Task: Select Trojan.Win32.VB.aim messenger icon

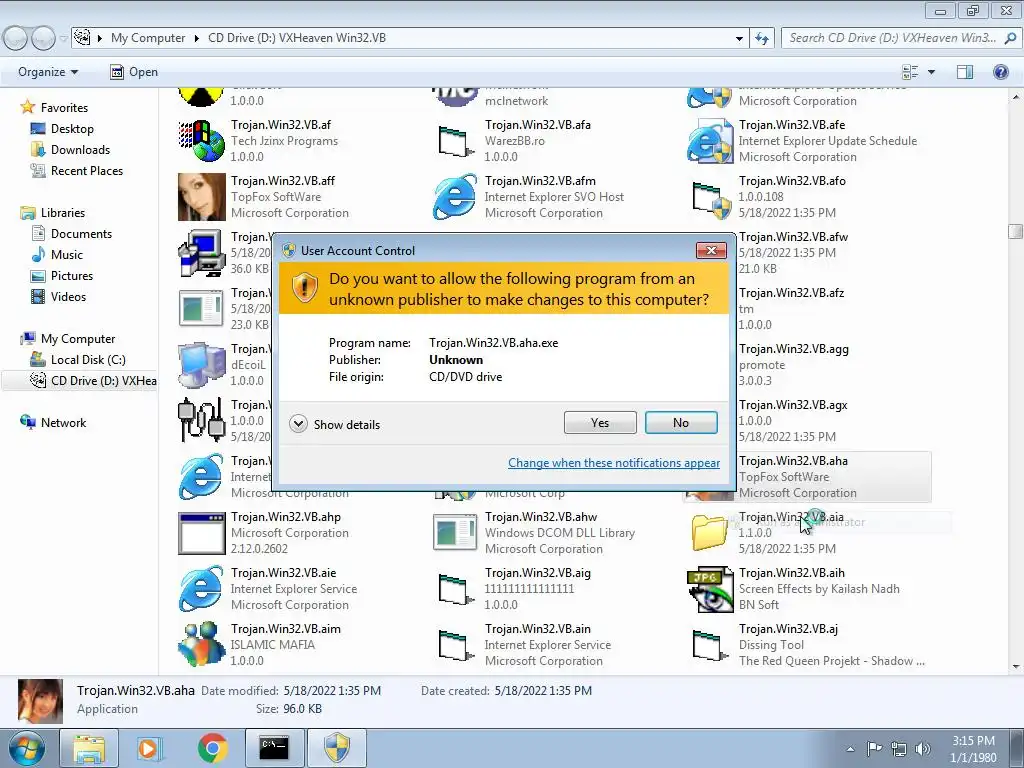Action: (201, 645)
